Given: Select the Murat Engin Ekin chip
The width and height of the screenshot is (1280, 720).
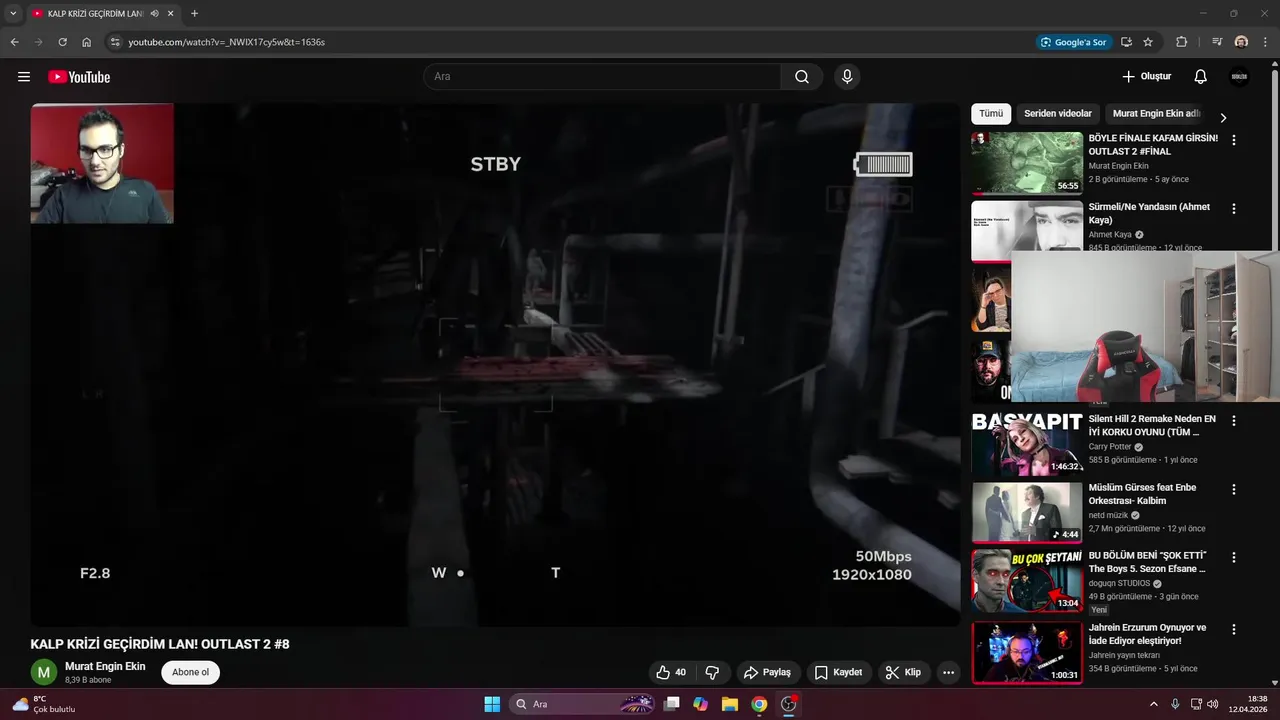Looking at the screenshot, I should click(x=1156, y=114).
